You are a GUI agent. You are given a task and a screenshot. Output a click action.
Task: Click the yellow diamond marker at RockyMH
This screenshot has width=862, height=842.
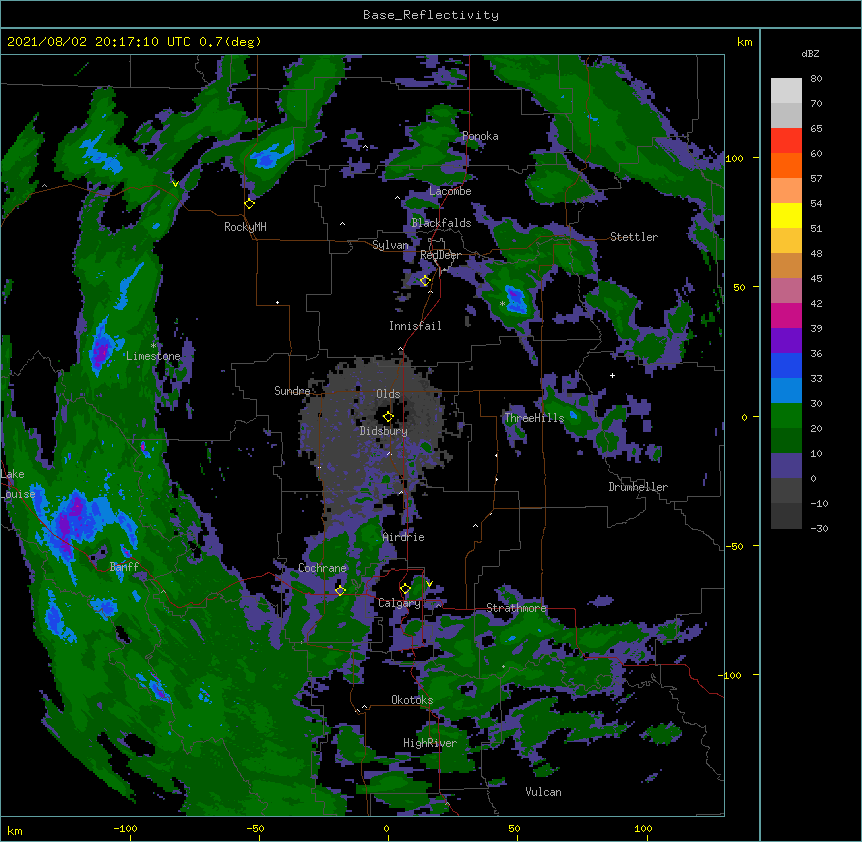[250, 204]
